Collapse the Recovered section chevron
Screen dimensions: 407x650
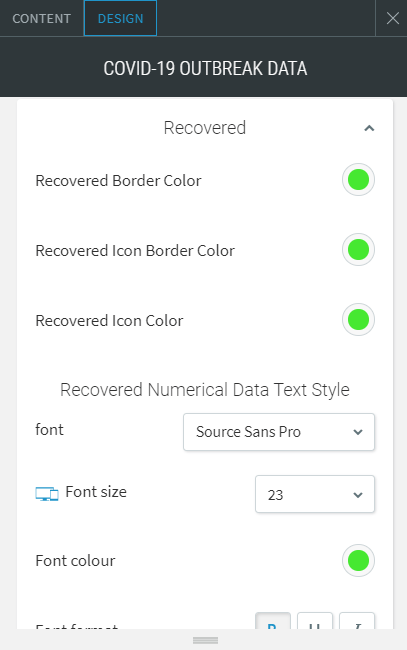pyautogui.click(x=369, y=128)
